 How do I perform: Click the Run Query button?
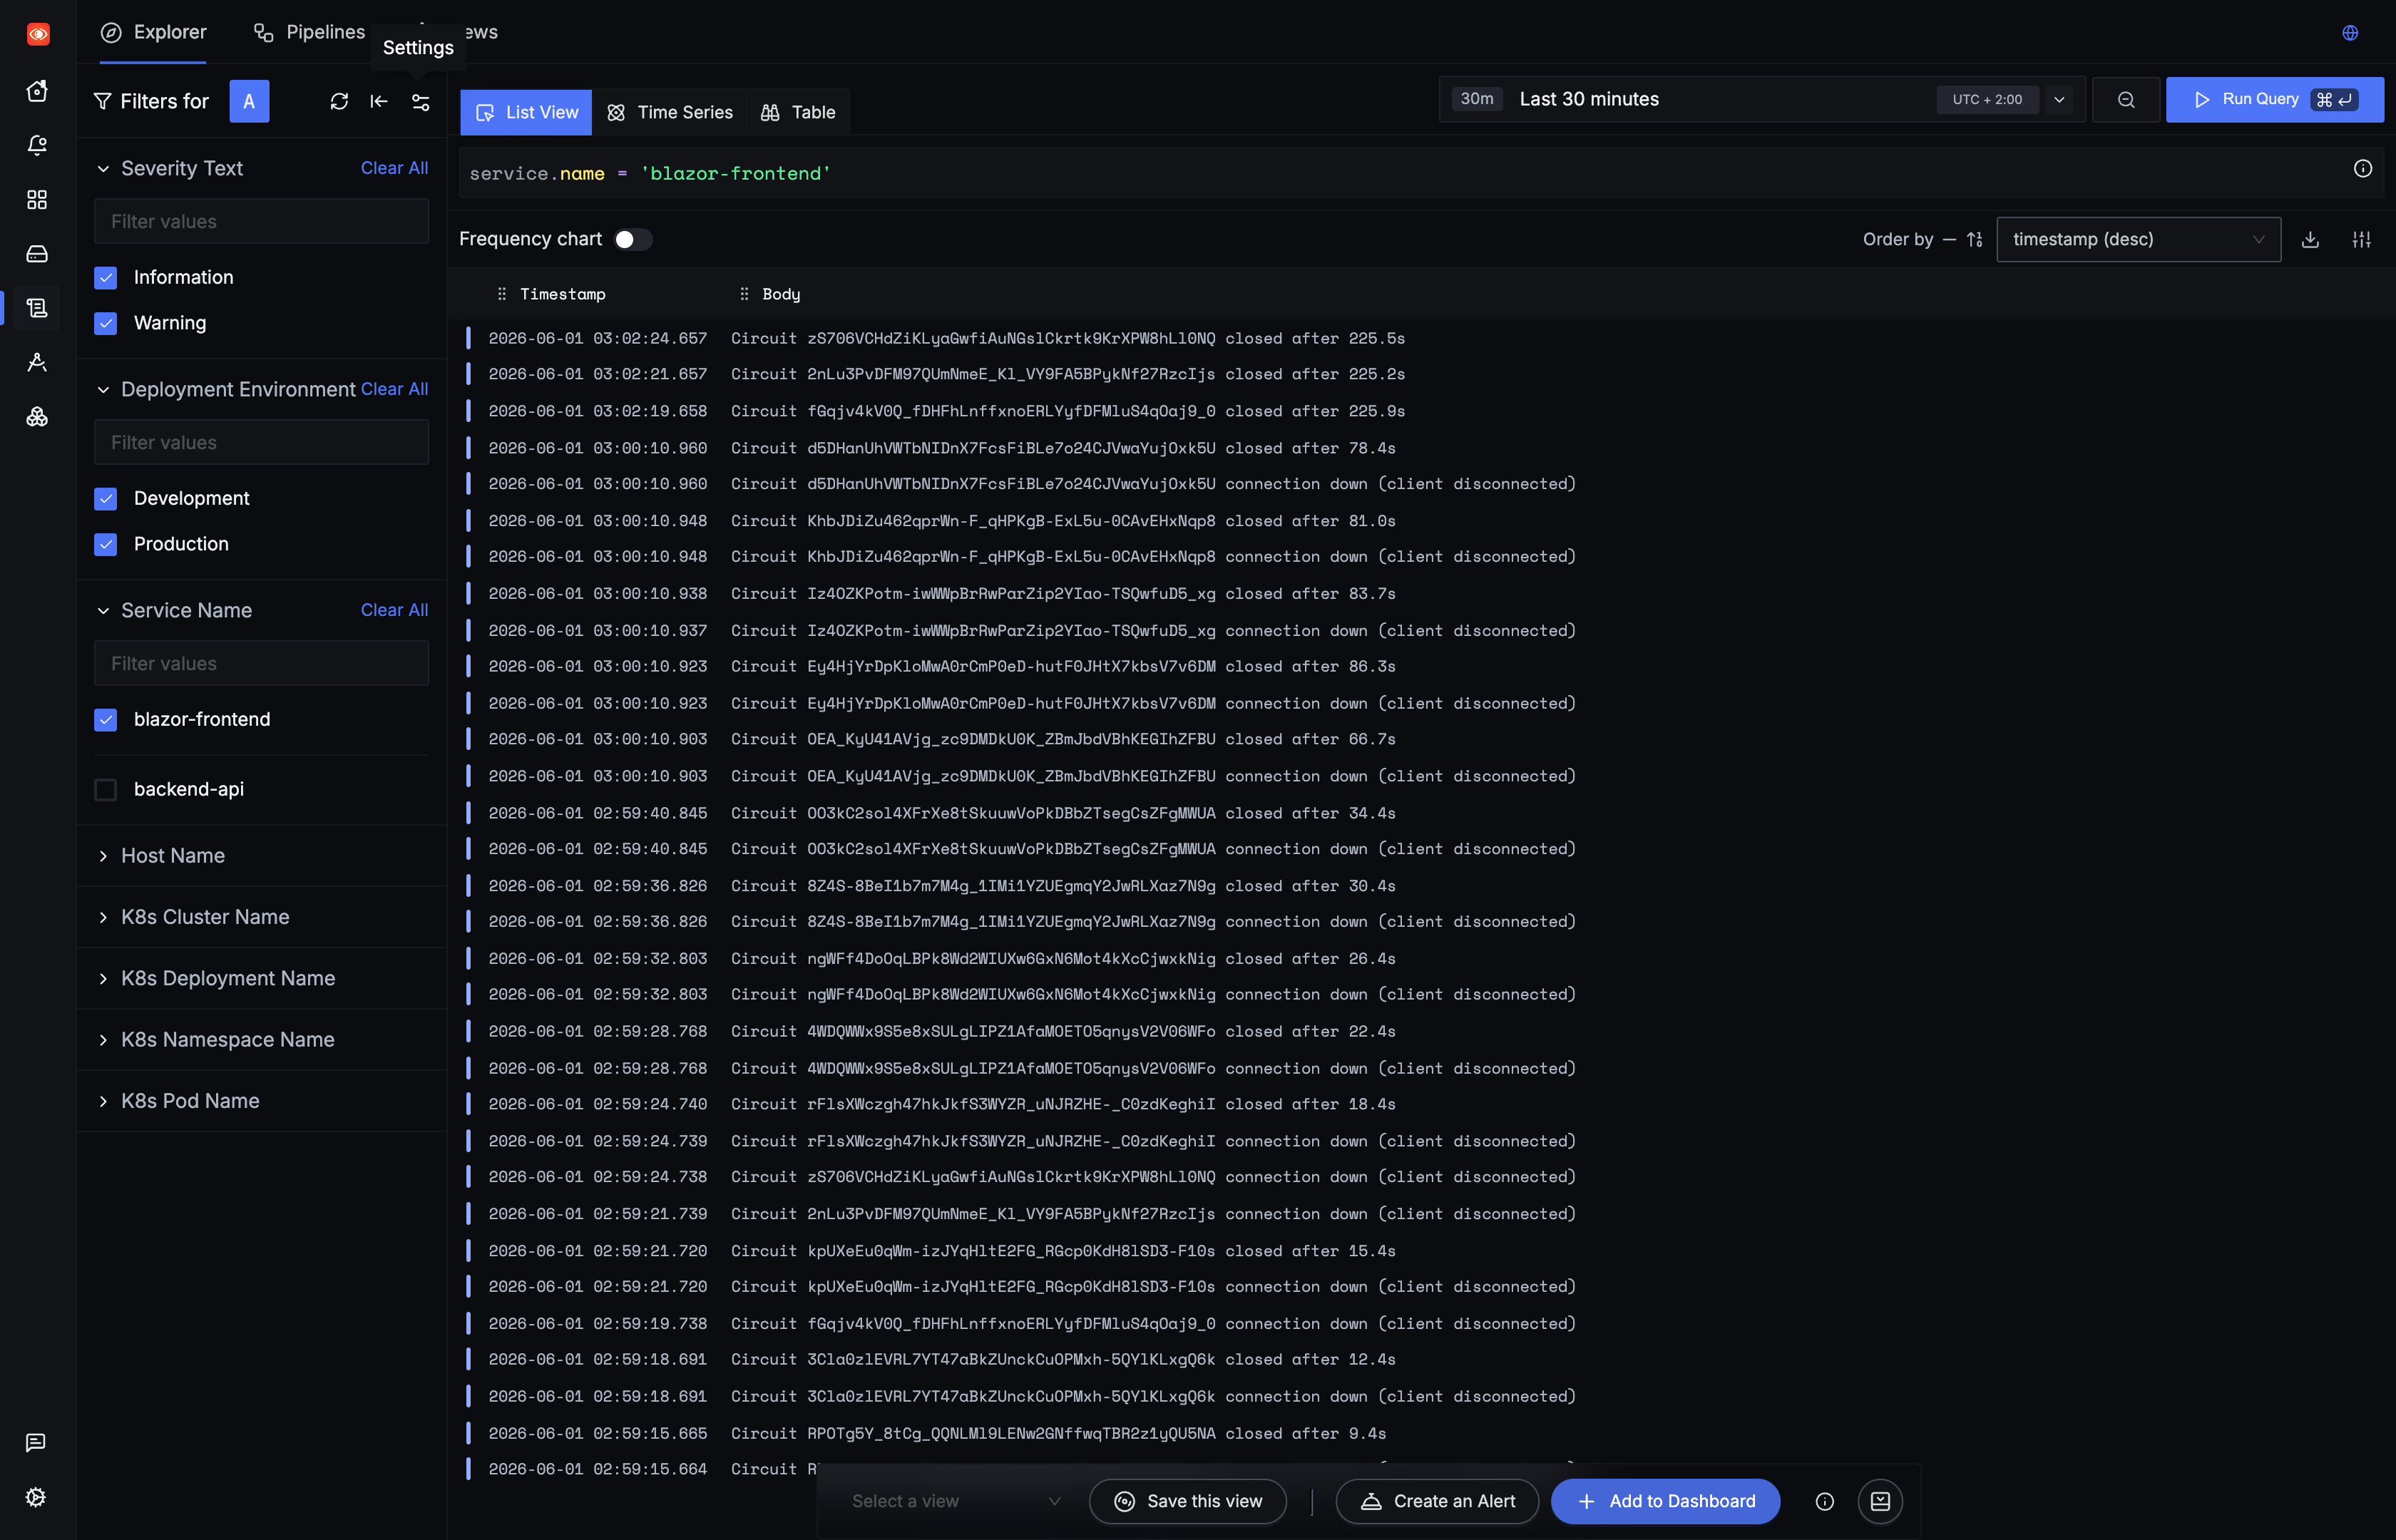tap(2274, 100)
